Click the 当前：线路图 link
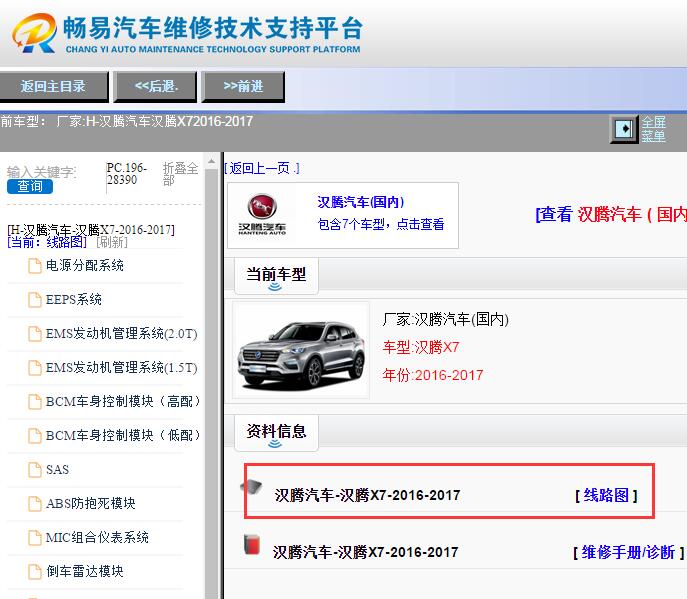Screen dimensions: 687x599 [x=47, y=242]
